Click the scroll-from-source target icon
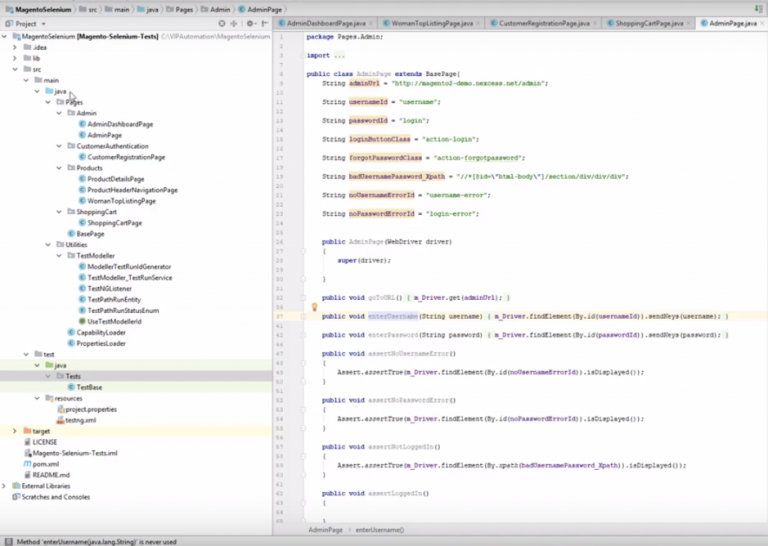 click(222, 23)
